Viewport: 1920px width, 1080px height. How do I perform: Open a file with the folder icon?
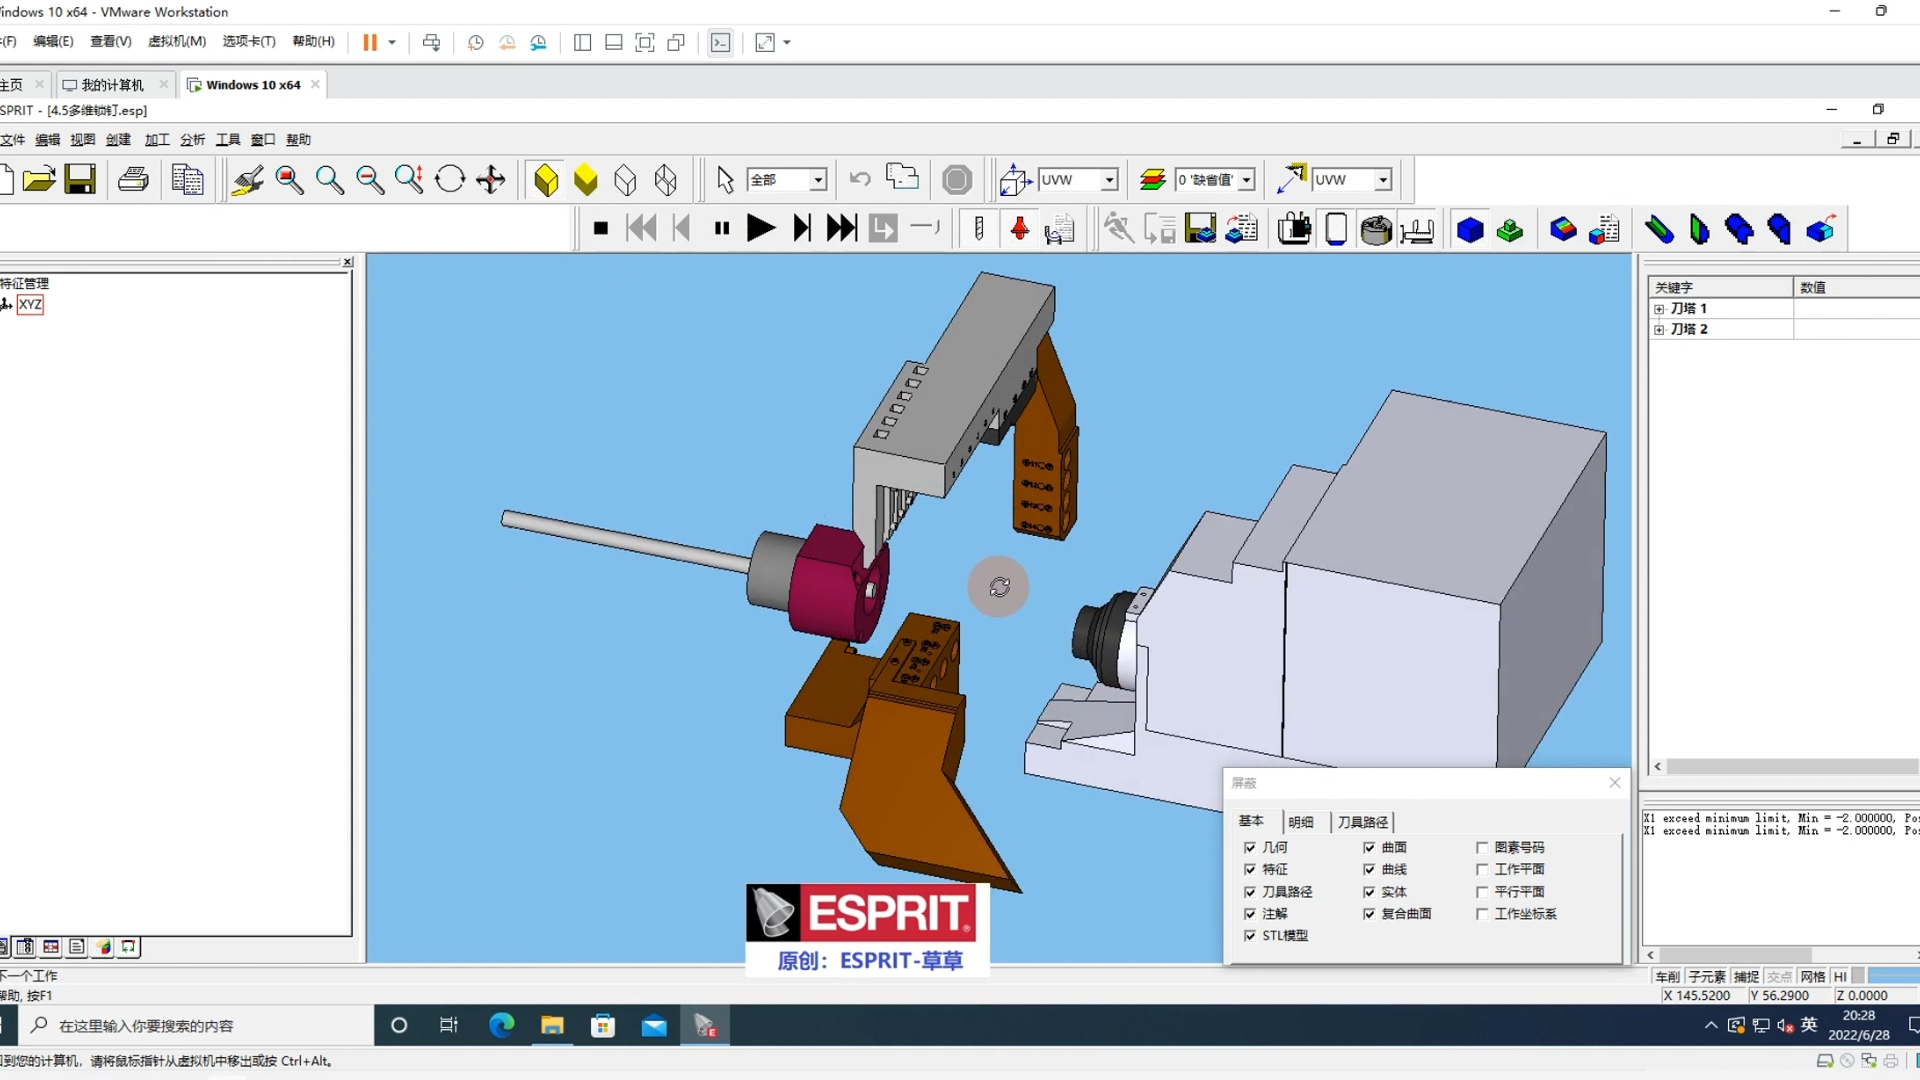point(38,180)
